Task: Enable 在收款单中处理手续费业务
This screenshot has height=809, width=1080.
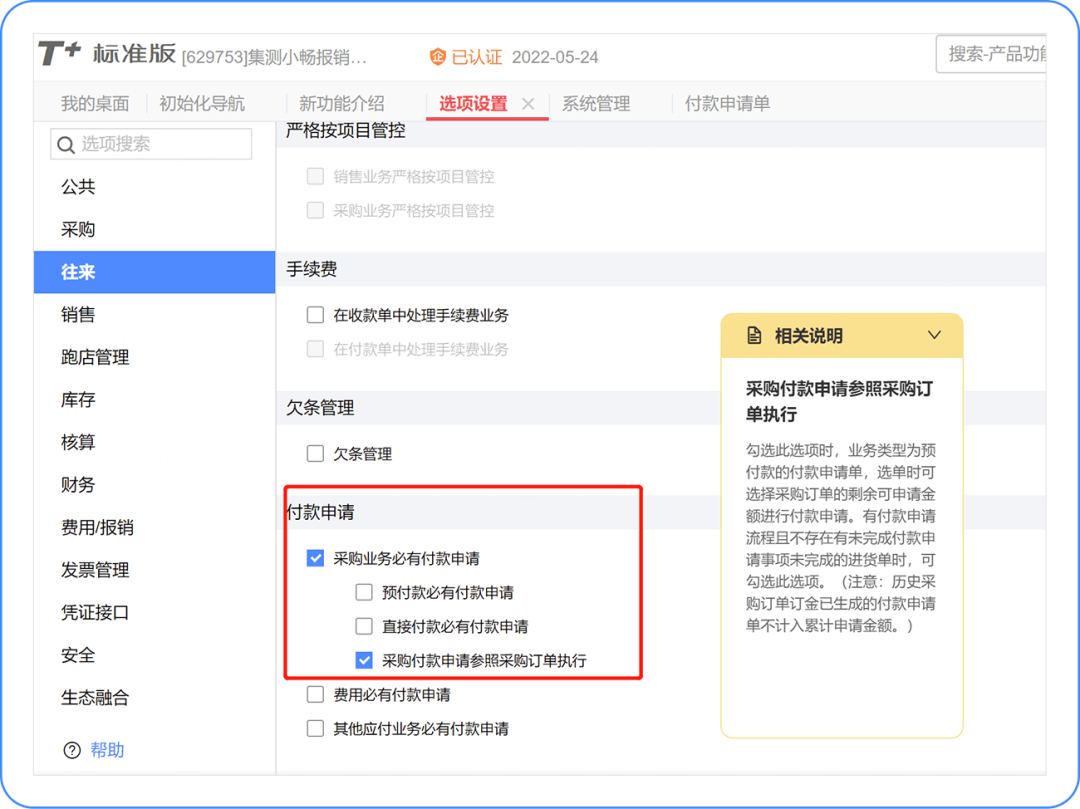Action: (x=315, y=314)
